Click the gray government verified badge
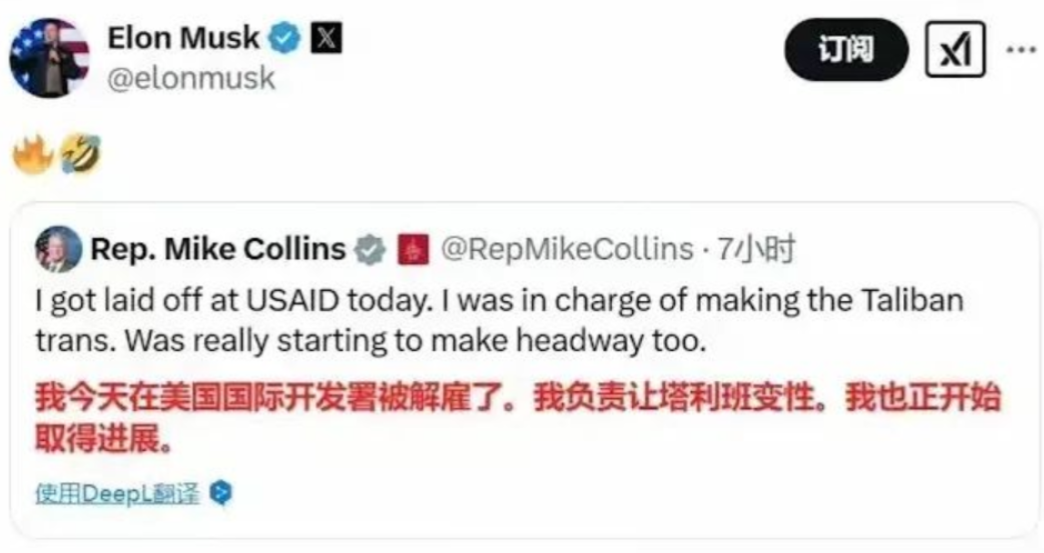This screenshot has width=1044, height=553. tap(370, 250)
